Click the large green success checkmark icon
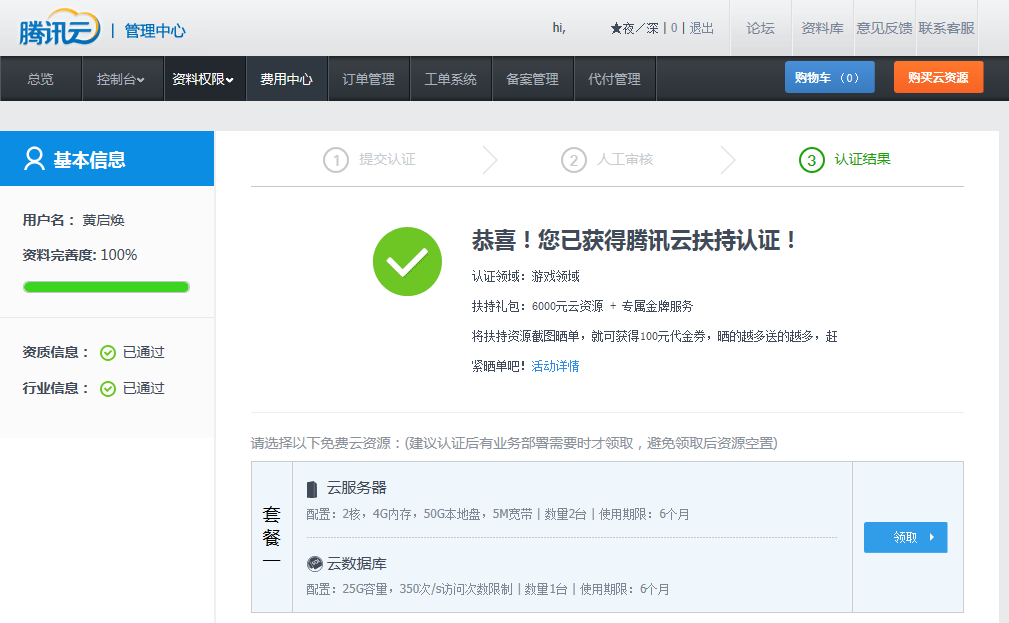Image resolution: width=1009 pixels, height=623 pixels. click(407, 261)
